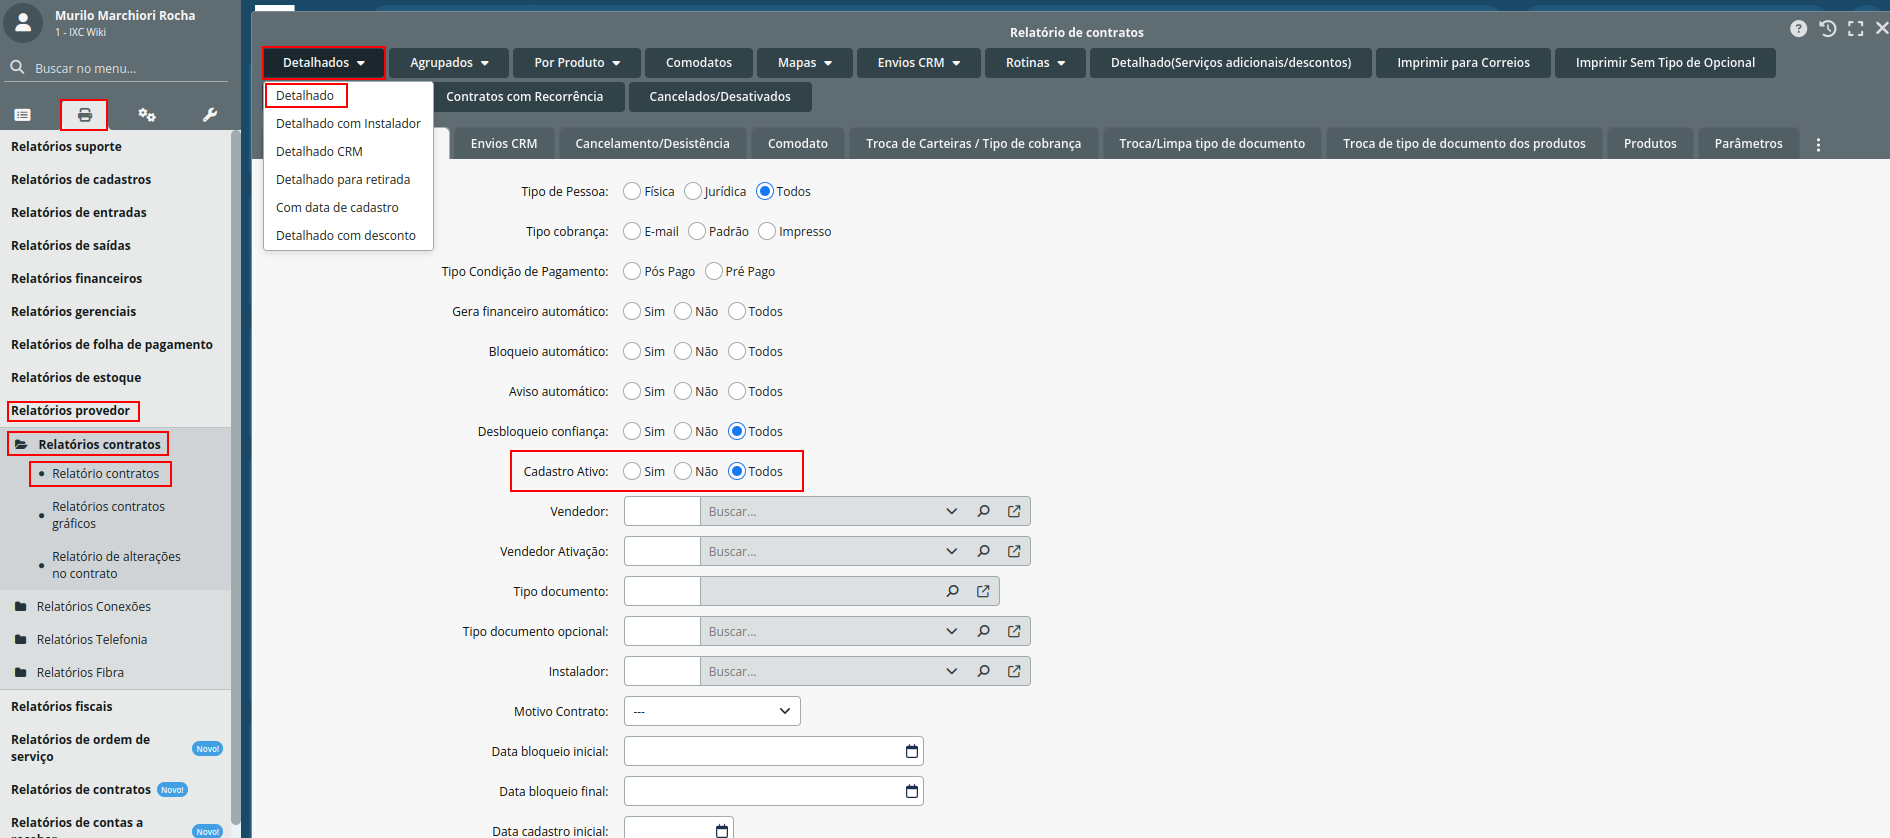The height and width of the screenshot is (838, 1890).
Task: Click the Relatórios Conexões folder icon
Action: 20,606
